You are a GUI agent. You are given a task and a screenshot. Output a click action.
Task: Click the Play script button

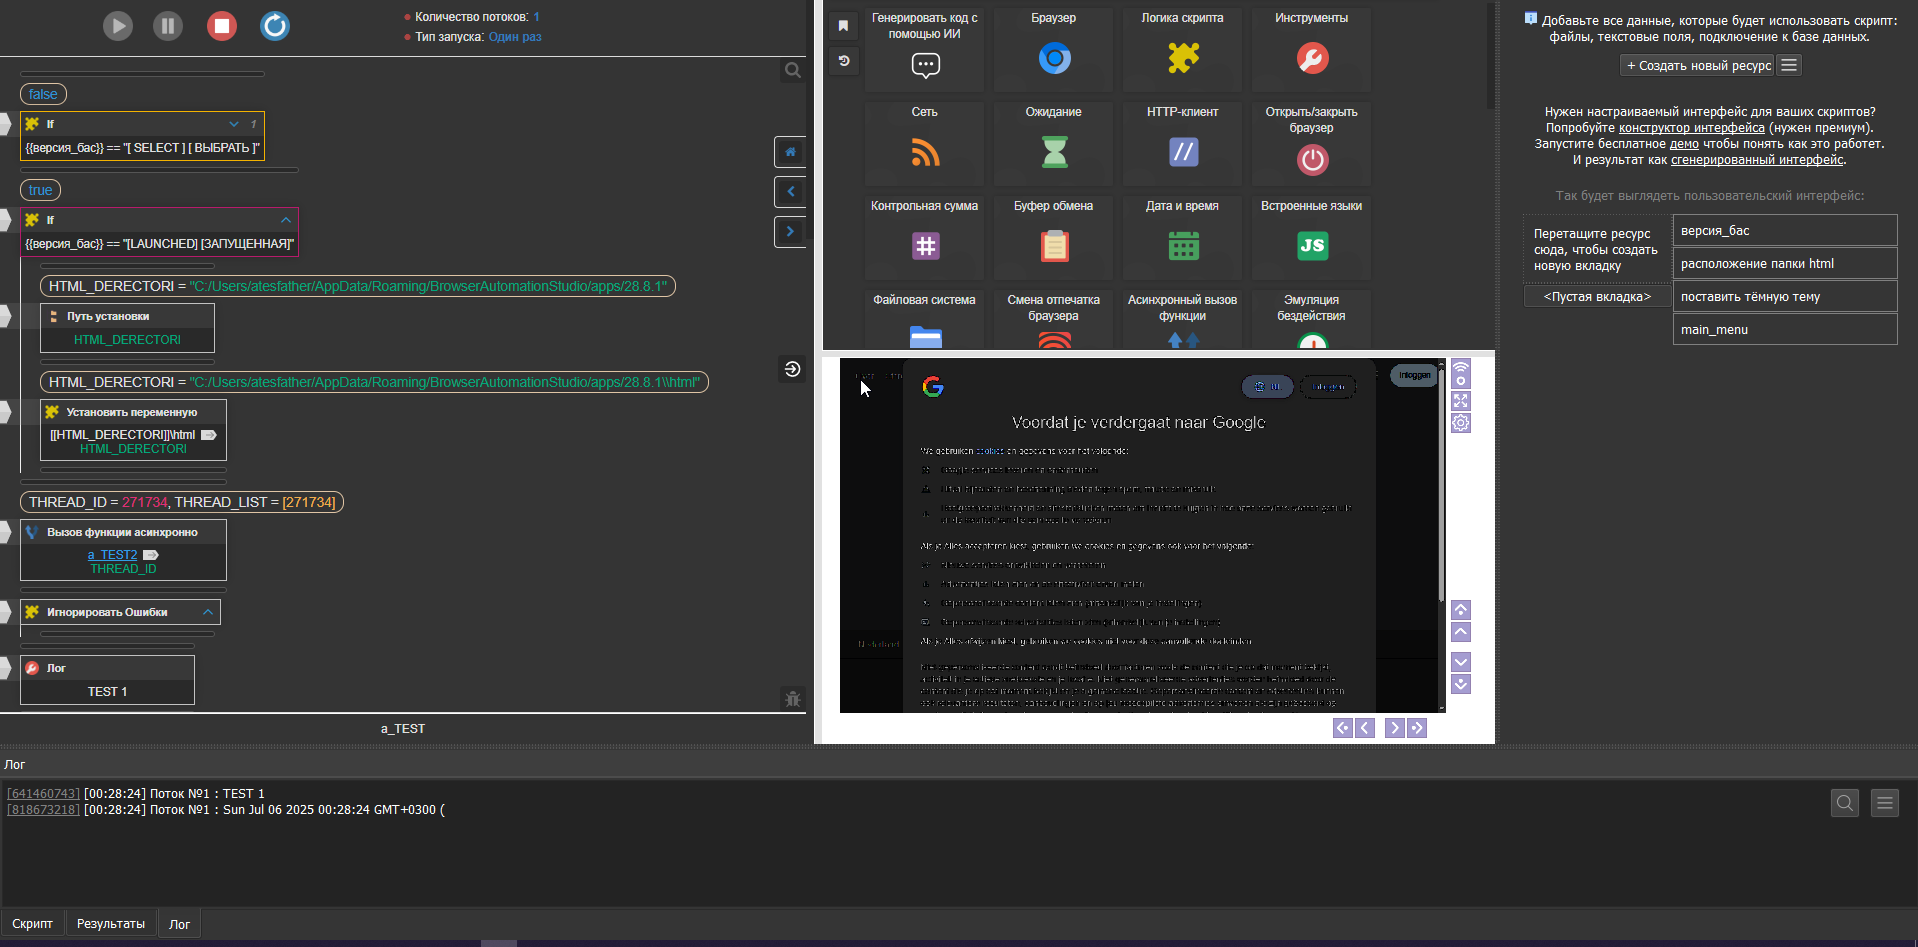point(118,26)
